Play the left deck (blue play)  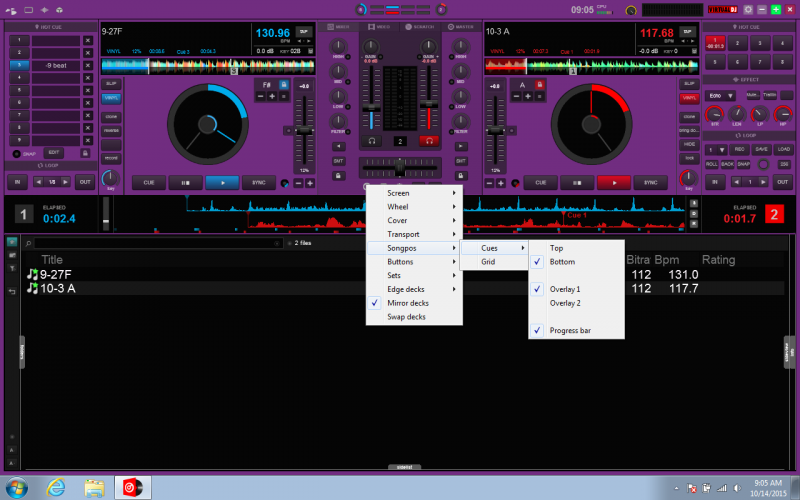(222, 182)
